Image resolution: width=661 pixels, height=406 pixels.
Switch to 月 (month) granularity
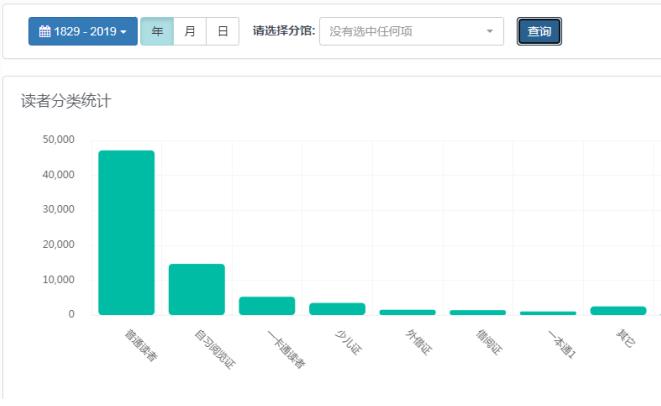pos(190,32)
